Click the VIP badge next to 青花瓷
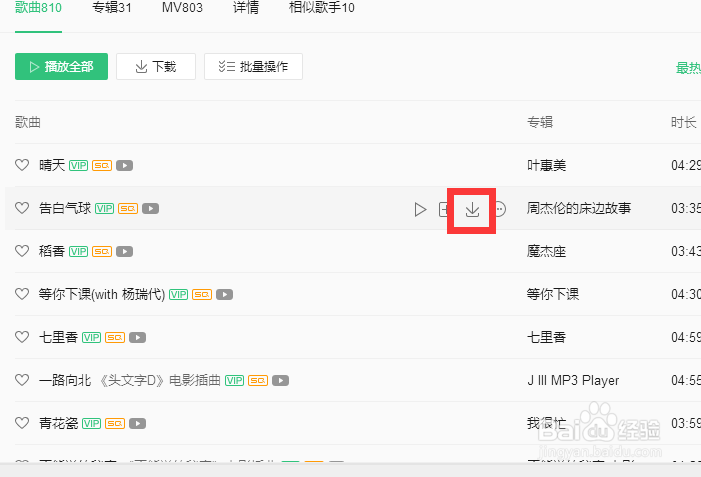This screenshot has height=477, width=701. pos(91,423)
